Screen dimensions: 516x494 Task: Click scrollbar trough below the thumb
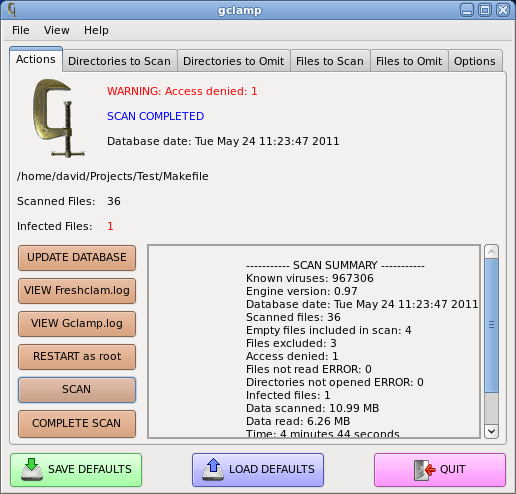(x=491, y=408)
